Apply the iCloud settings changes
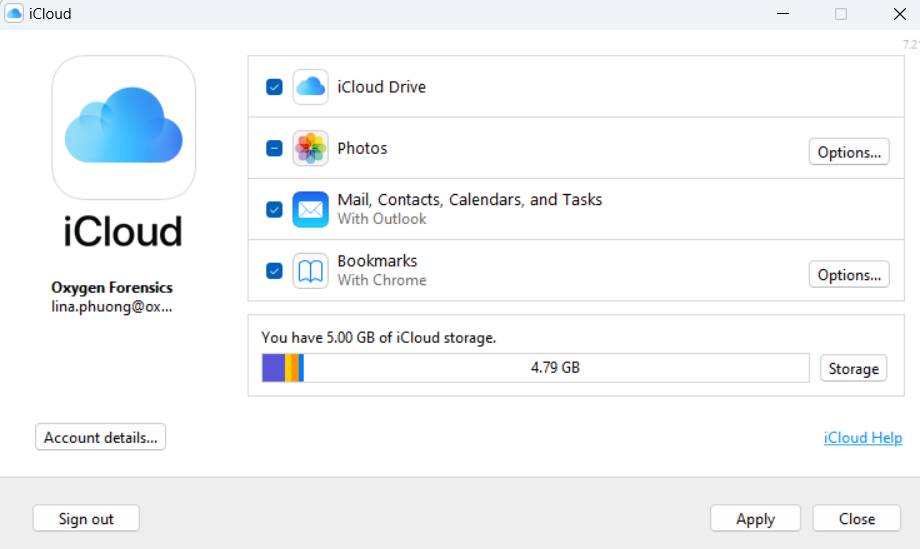 coord(755,518)
